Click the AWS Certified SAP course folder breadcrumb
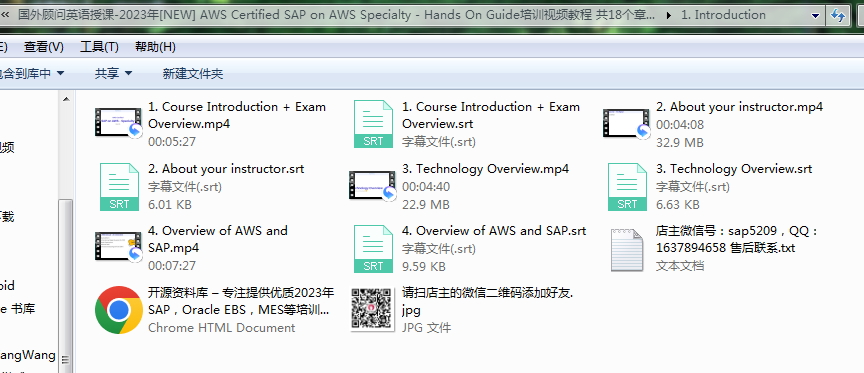 point(336,15)
